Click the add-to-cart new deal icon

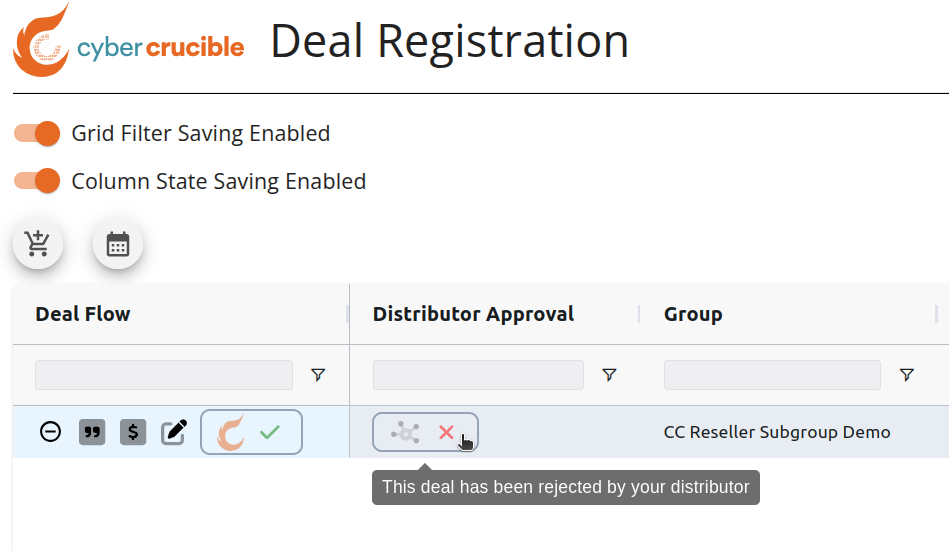tap(38, 244)
